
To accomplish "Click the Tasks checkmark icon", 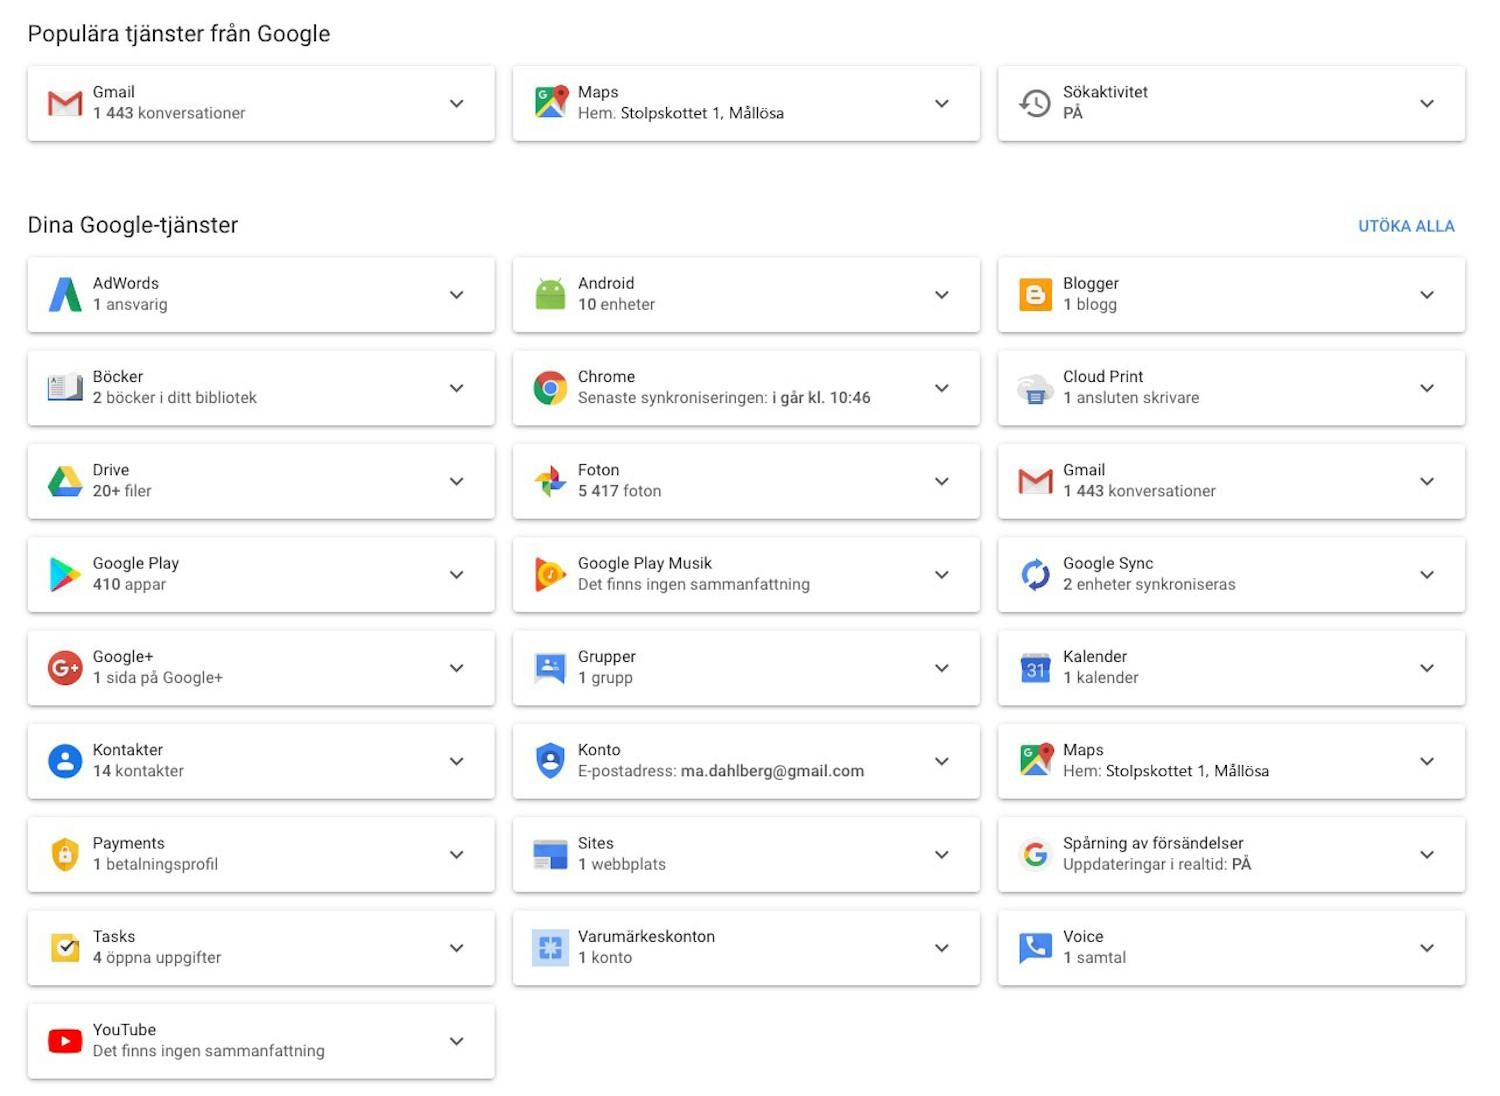I will coord(65,948).
